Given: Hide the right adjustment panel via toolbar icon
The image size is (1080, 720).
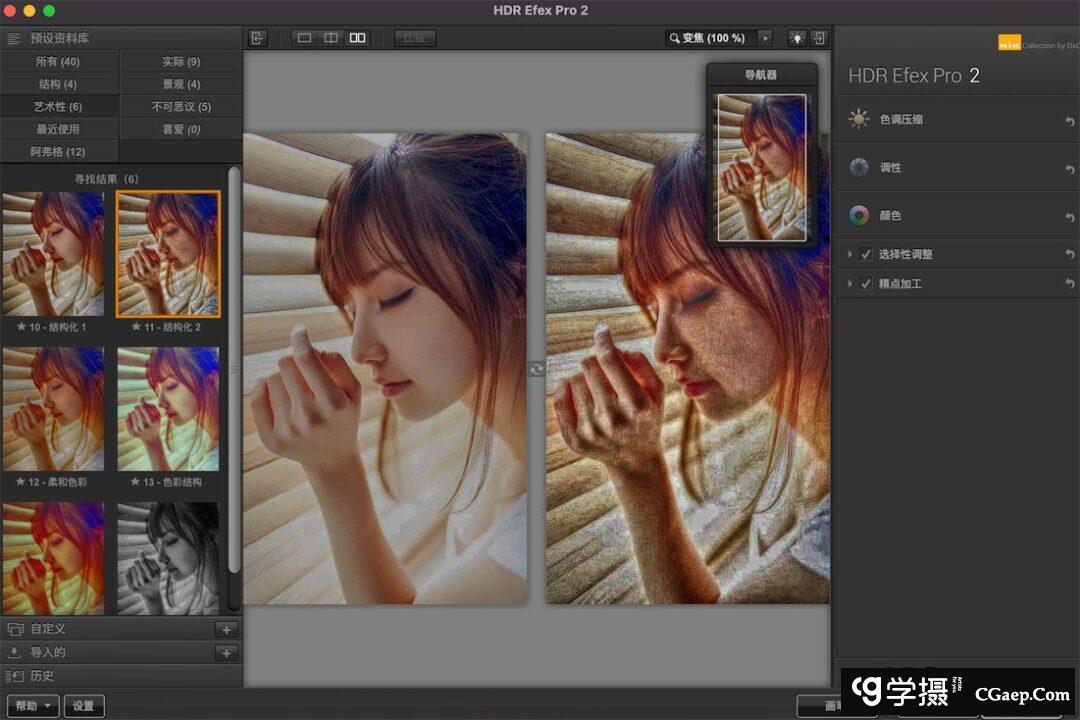Looking at the screenshot, I should [x=819, y=38].
